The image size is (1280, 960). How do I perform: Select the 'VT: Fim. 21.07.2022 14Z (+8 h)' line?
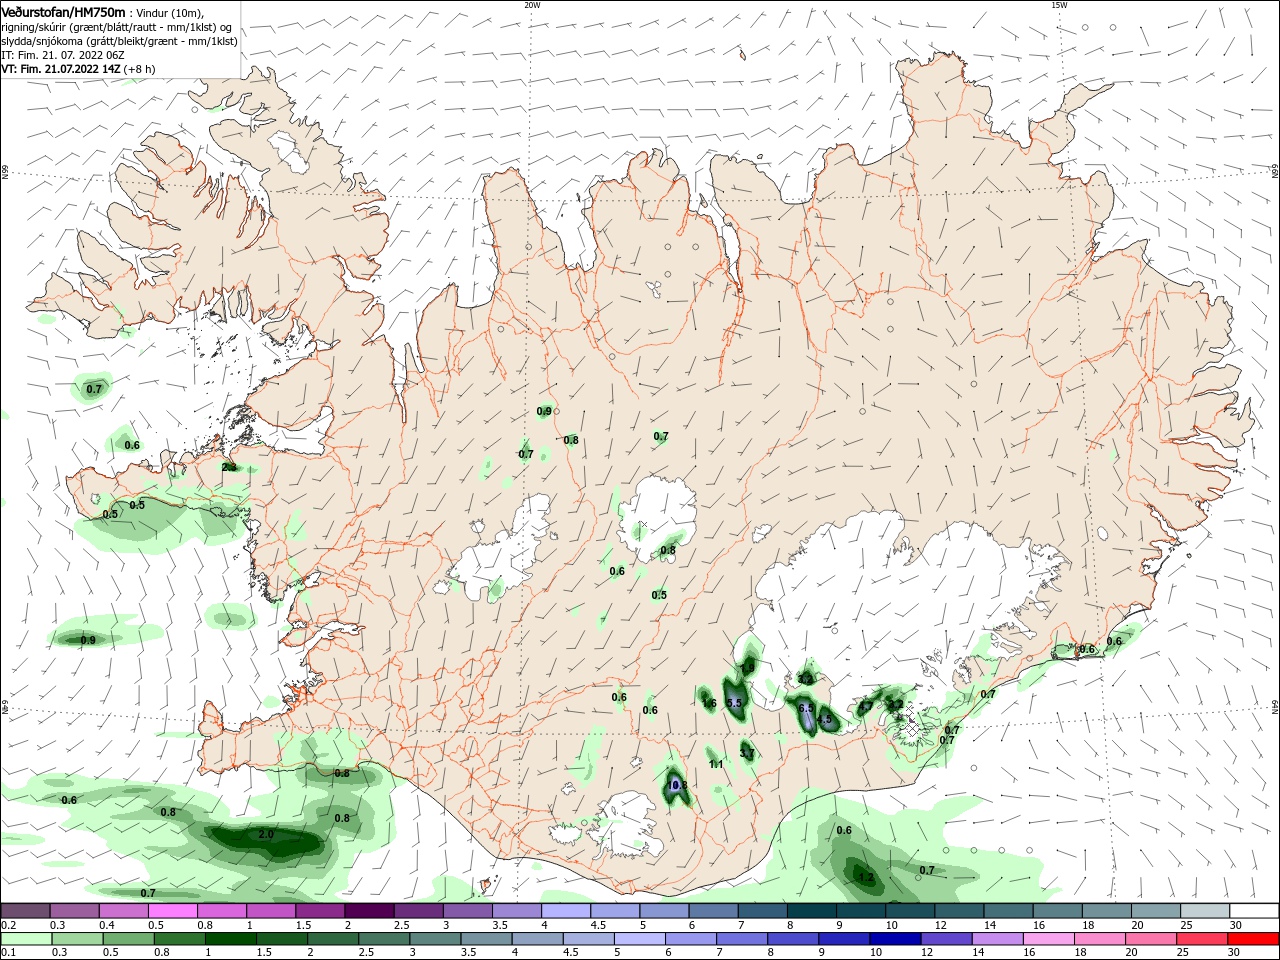click(78, 69)
